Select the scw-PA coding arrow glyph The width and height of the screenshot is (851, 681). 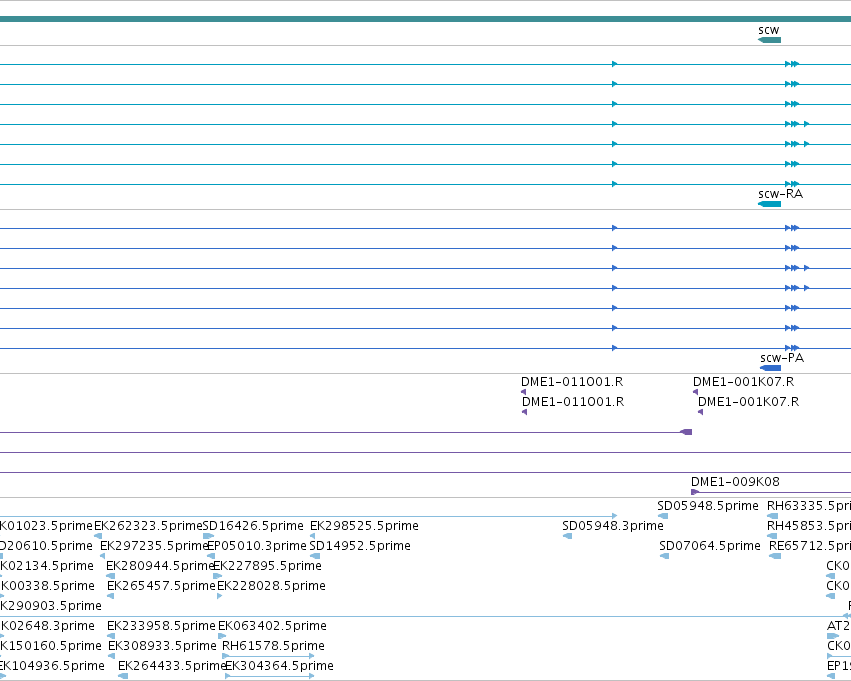(770, 368)
